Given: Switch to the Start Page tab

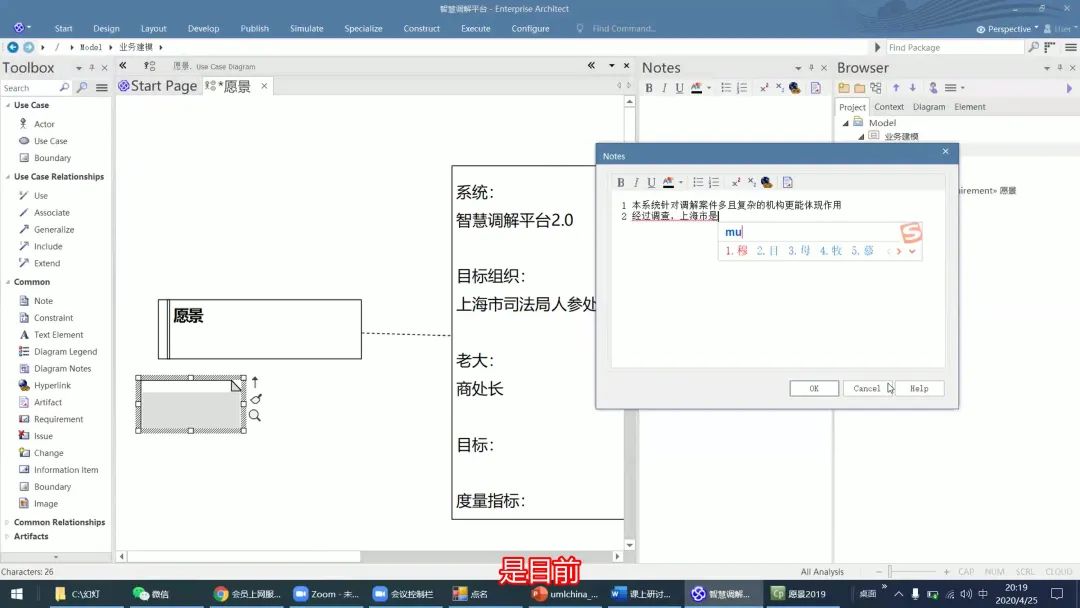Looking at the screenshot, I should click(x=158, y=86).
